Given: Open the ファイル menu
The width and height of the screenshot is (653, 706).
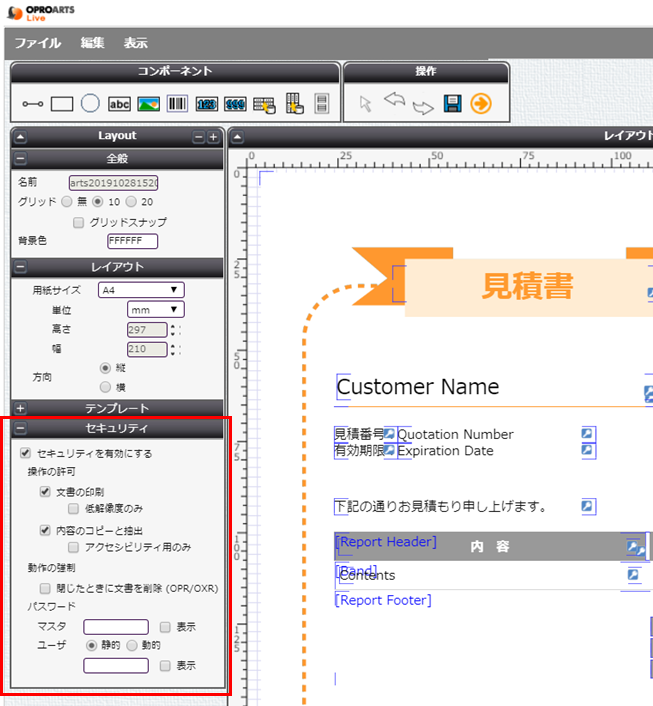Looking at the screenshot, I should pos(38,43).
